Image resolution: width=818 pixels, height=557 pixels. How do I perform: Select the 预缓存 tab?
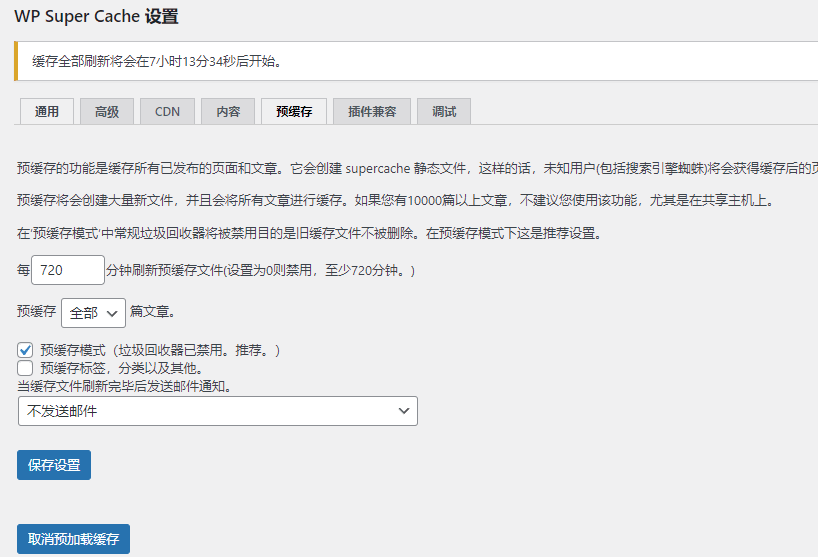(294, 111)
